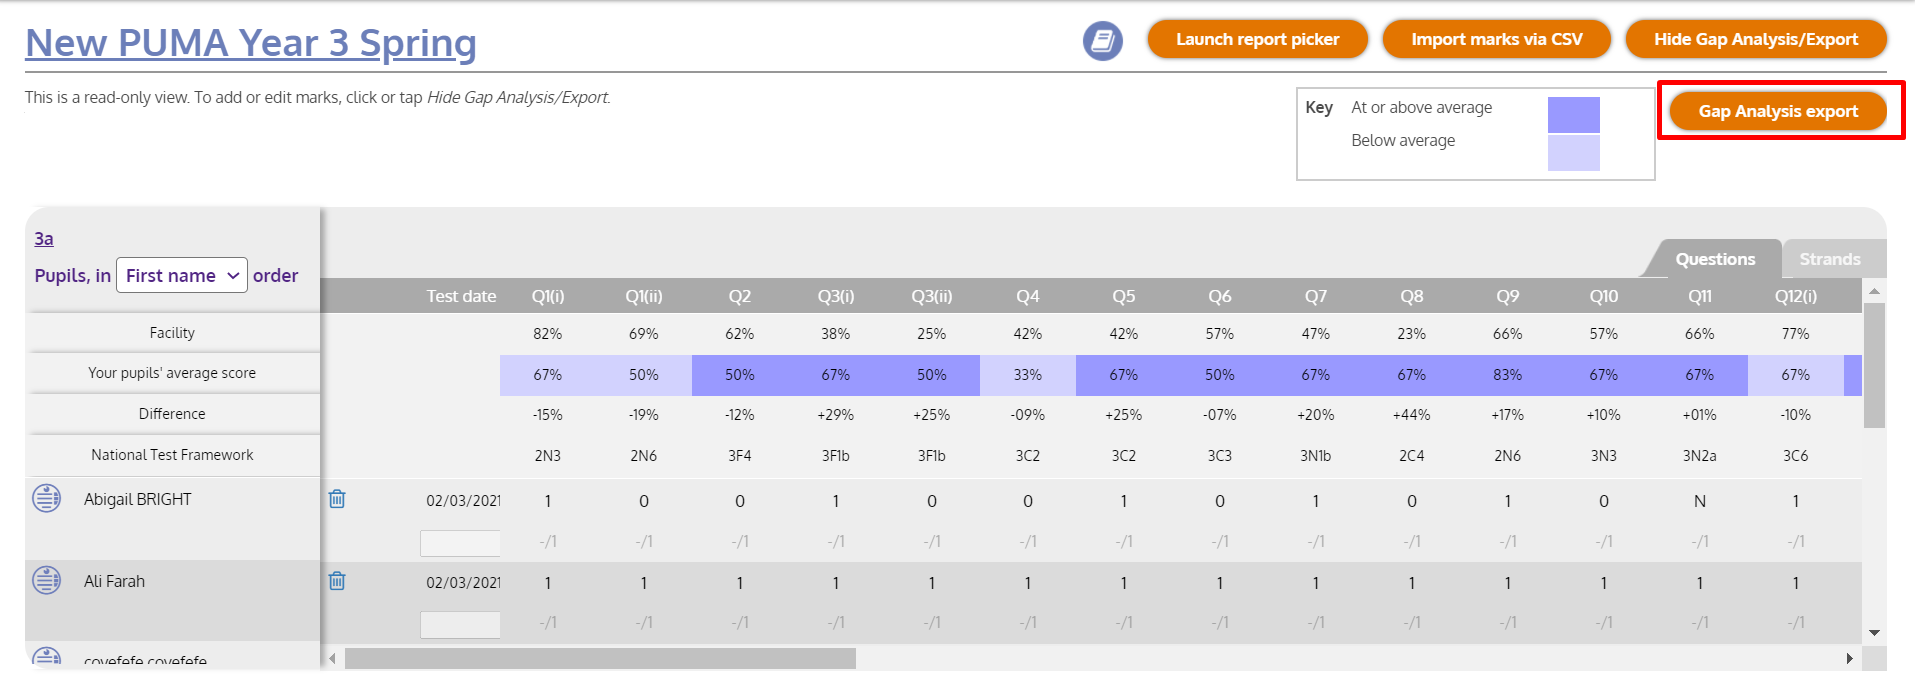
Task: Click the At or above average color swatch
Action: [1573, 114]
